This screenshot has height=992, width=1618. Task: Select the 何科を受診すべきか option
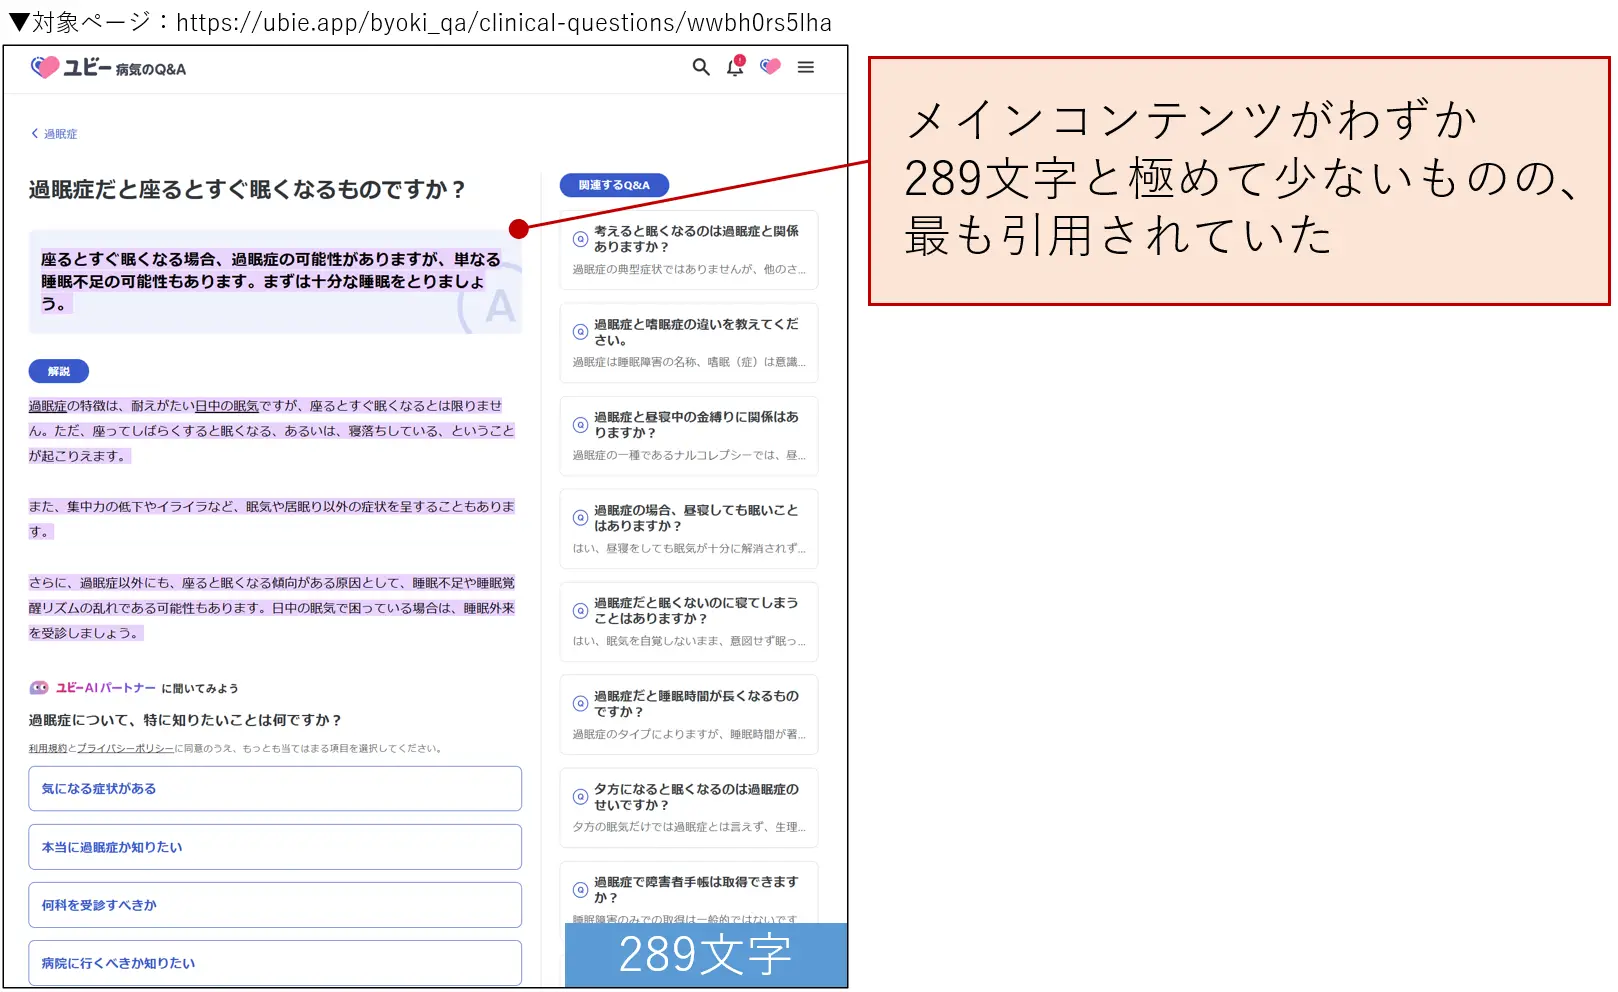[x=275, y=904]
